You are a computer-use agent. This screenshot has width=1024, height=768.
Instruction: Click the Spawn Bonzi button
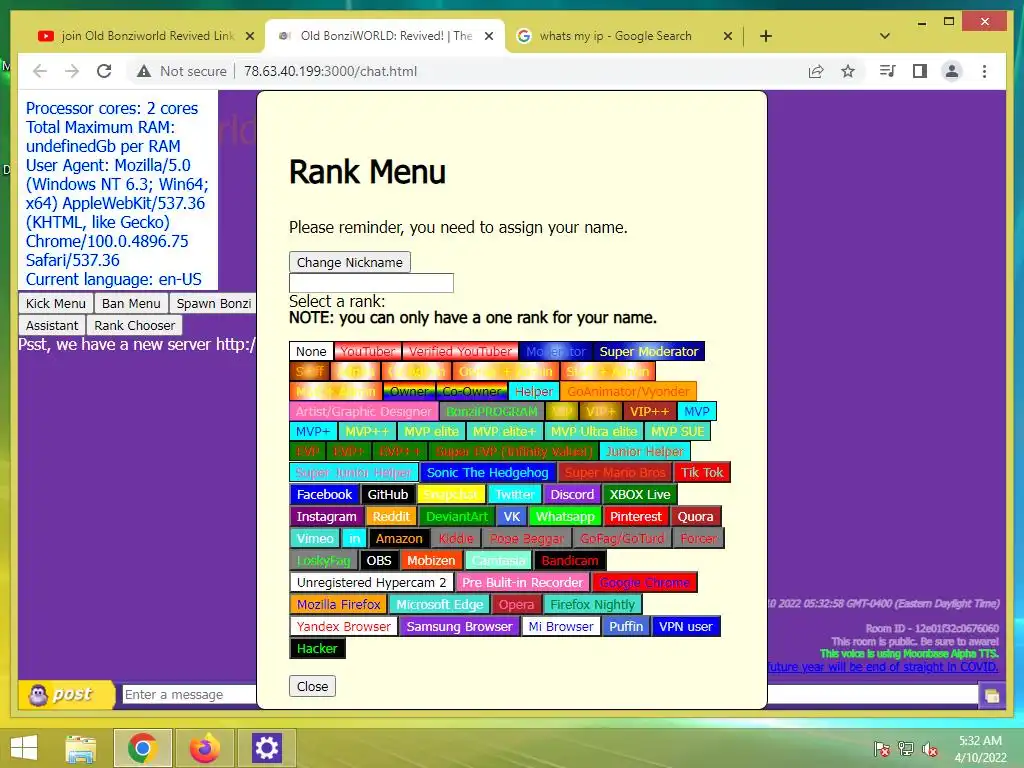point(214,303)
